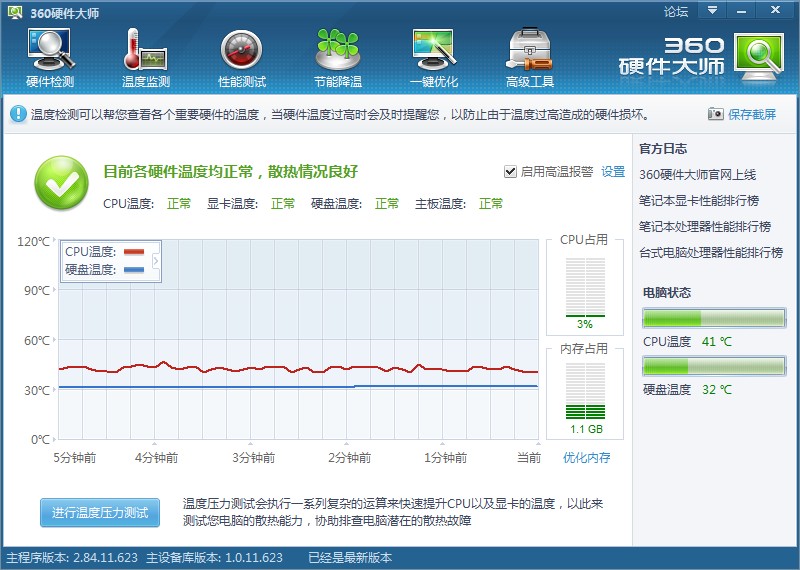
Task: Open 笔记本处理器性能排行榜 link
Action: pos(705,227)
